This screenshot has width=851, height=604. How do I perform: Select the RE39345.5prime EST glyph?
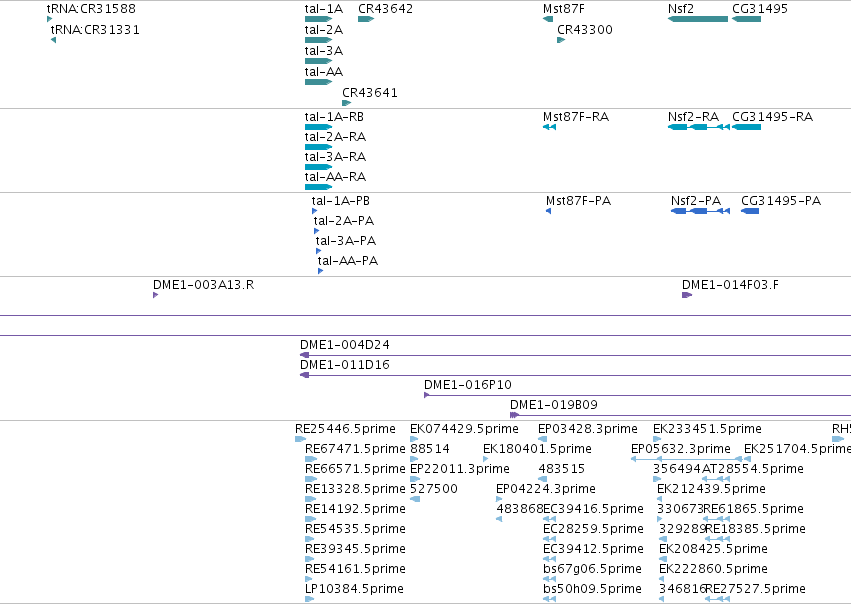point(310,559)
